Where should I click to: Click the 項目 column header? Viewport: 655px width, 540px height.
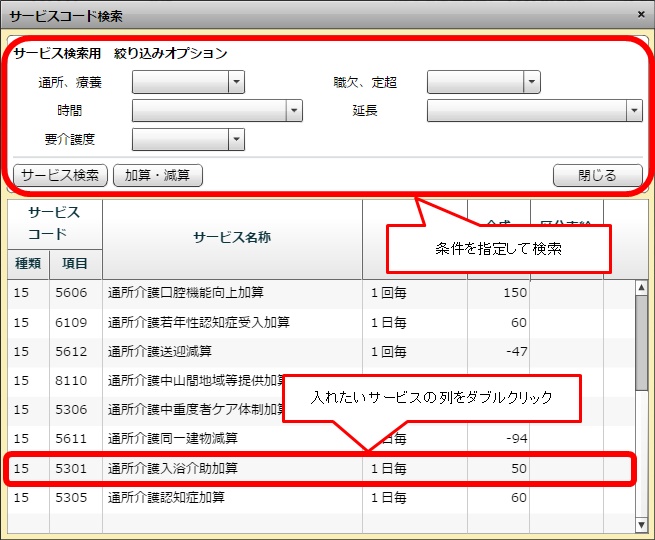(75, 264)
